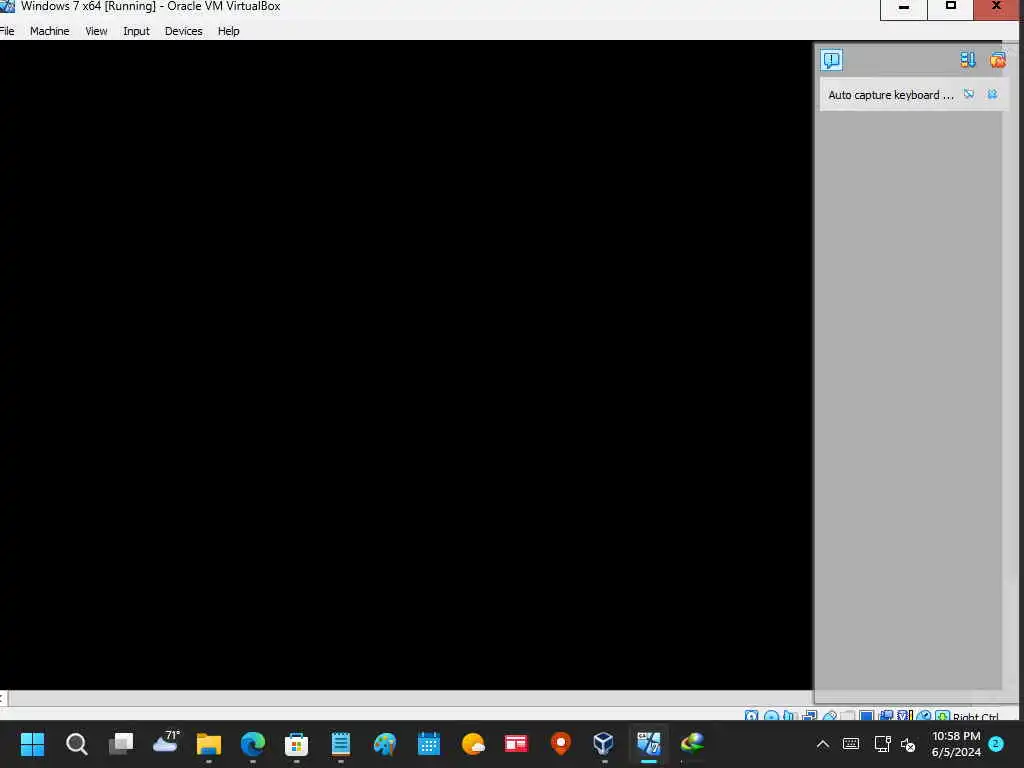Open the View menu
Screen dimensions: 1024x768
pyautogui.click(x=96, y=31)
